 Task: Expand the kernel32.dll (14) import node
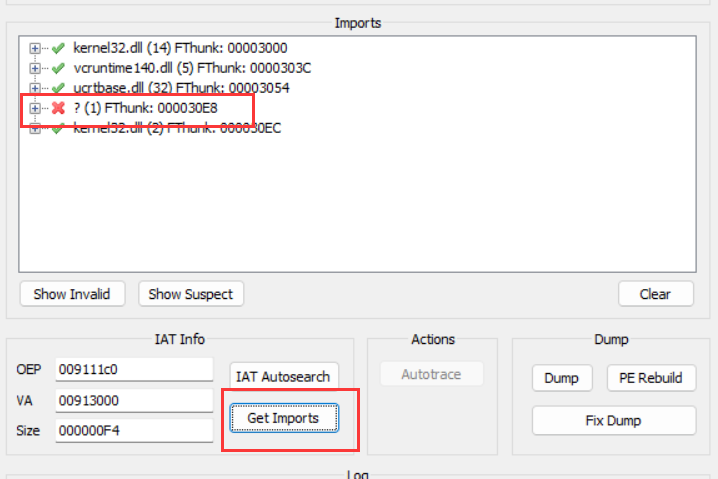click(x=36, y=47)
